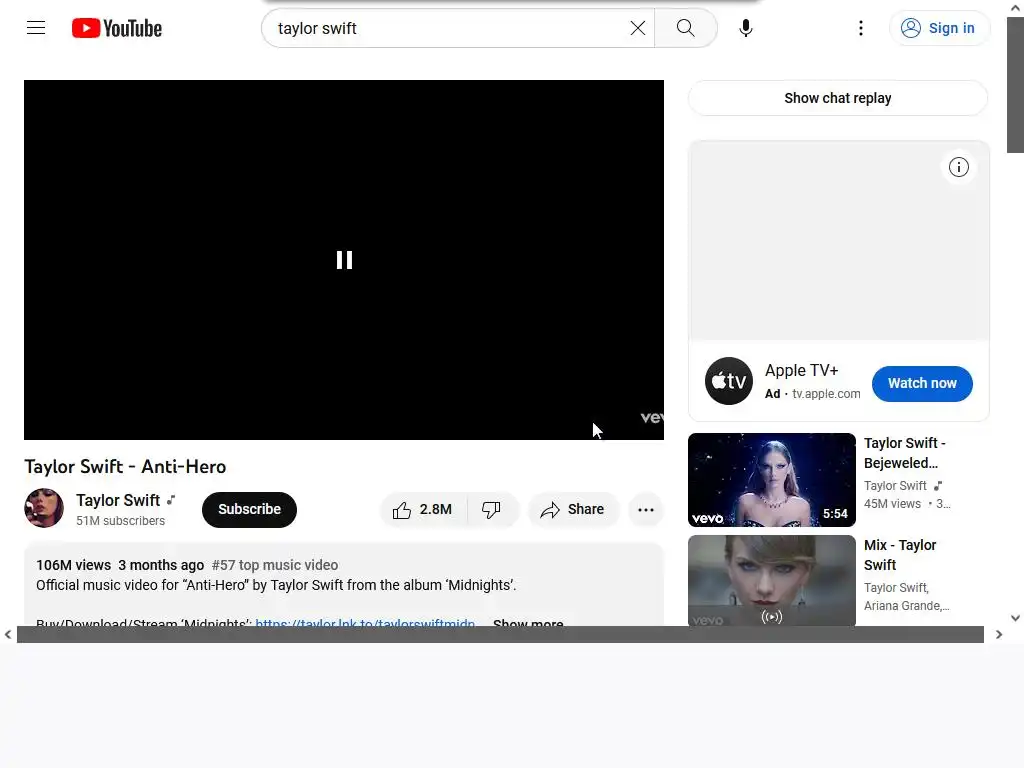The height and width of the screenshot is (768, 1024).
Task: Dislike the video with thumbs down
Action: (492, 509)
